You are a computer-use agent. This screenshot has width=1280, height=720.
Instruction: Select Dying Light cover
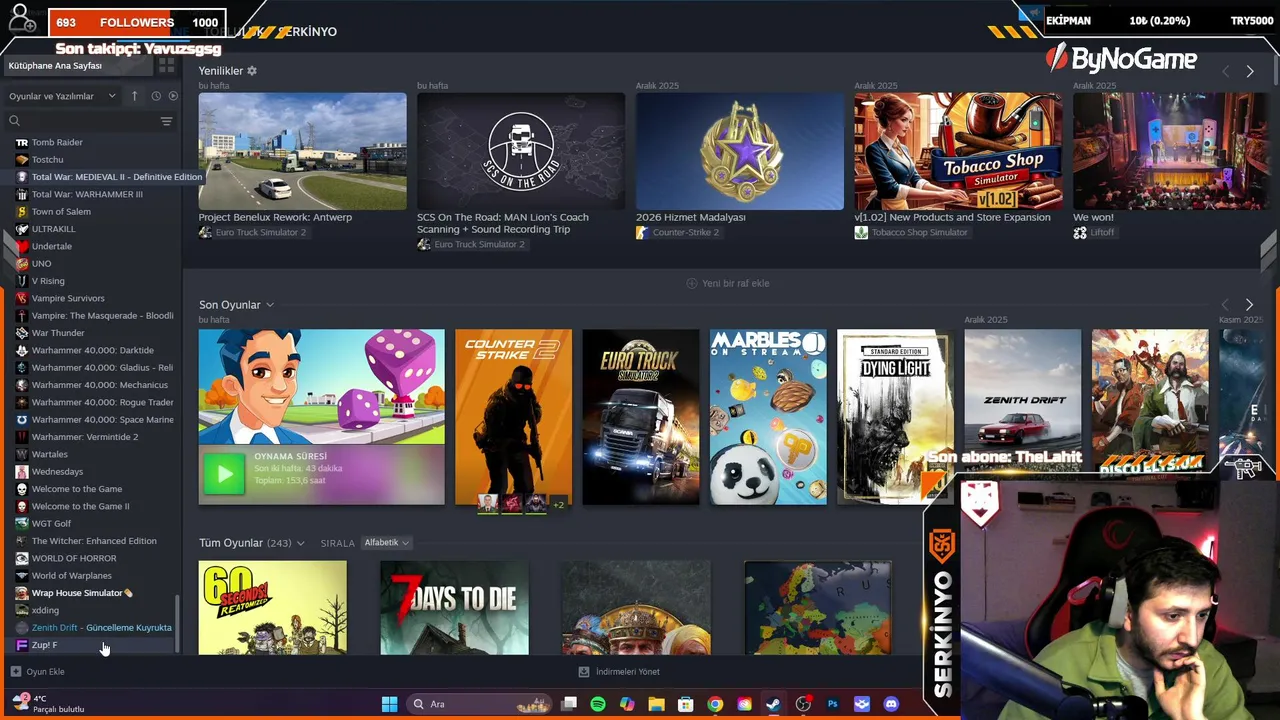(x=895, y=417)
